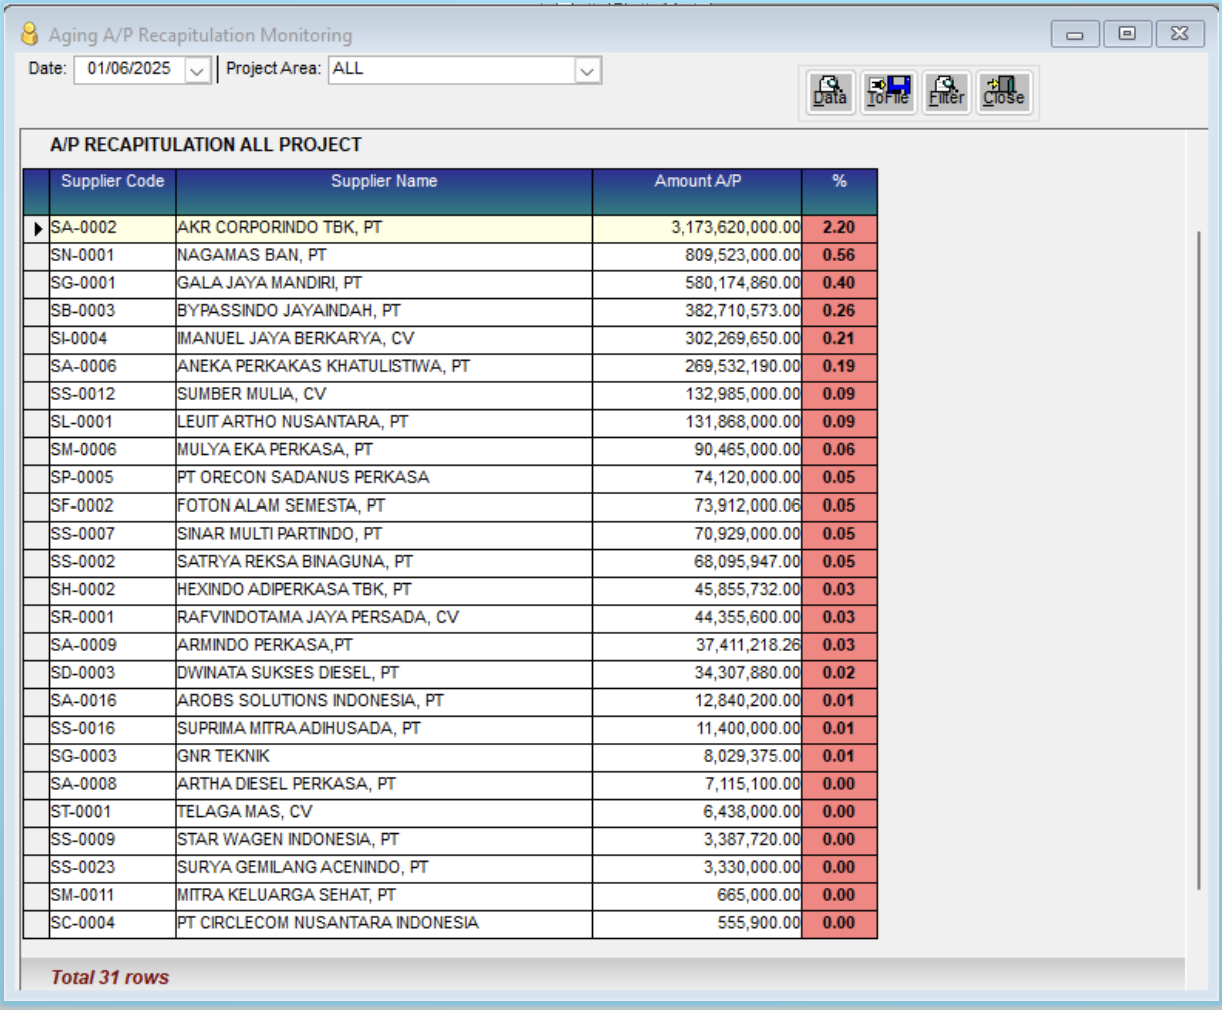The width and height of the screenshot is (1222, 1010).
Task: Minimize the Aging A/P Recapitulation window
Action: (x=1075, y=34)
